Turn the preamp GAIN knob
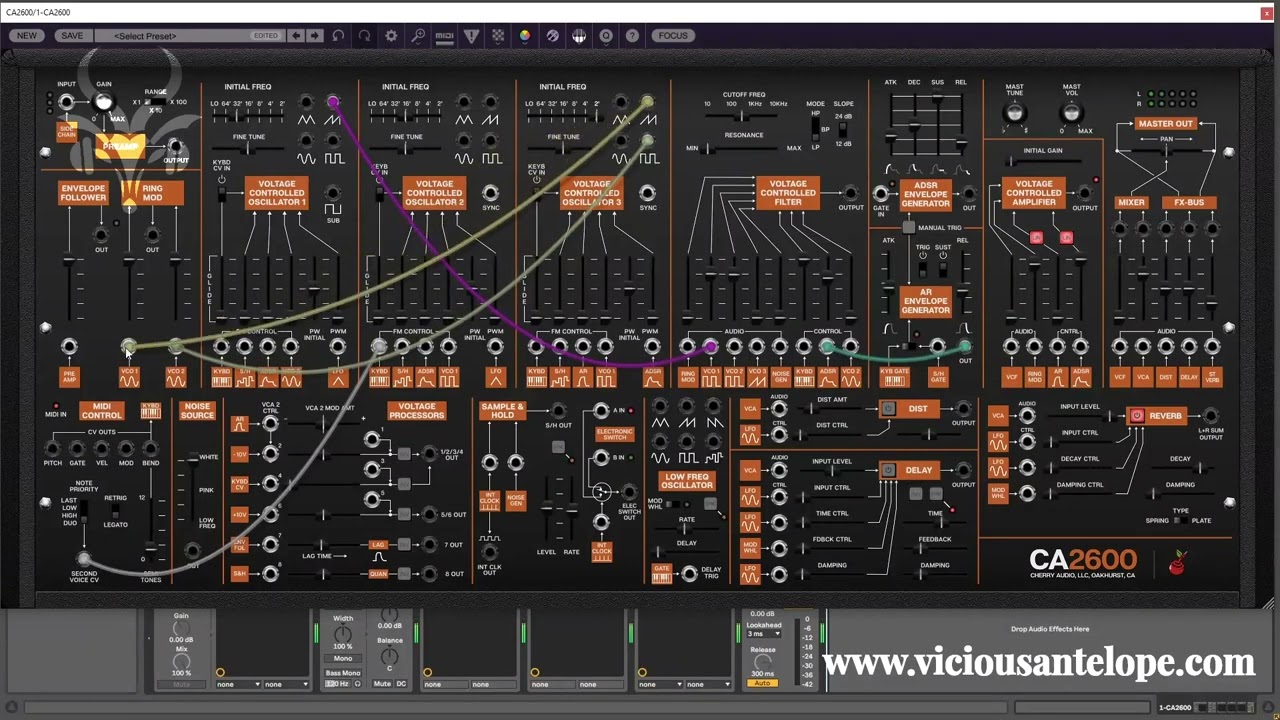 103,102
